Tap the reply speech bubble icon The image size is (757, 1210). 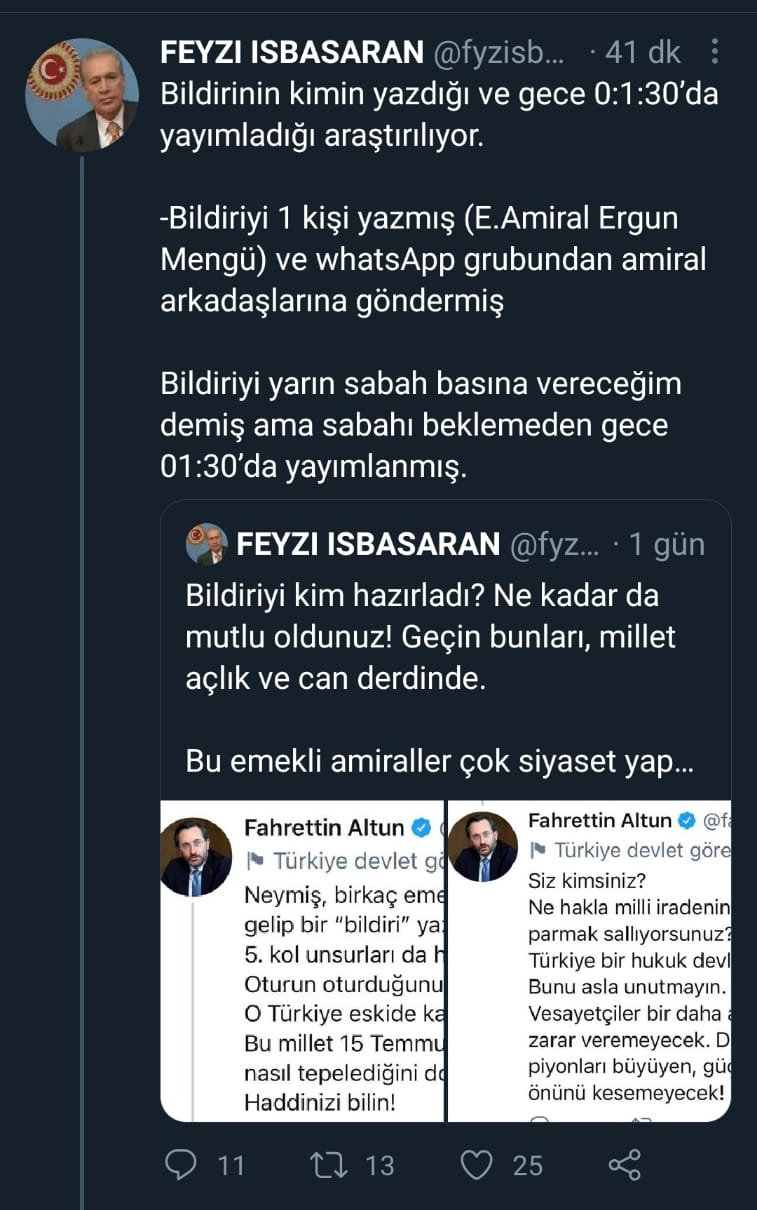coord(182,1165)
